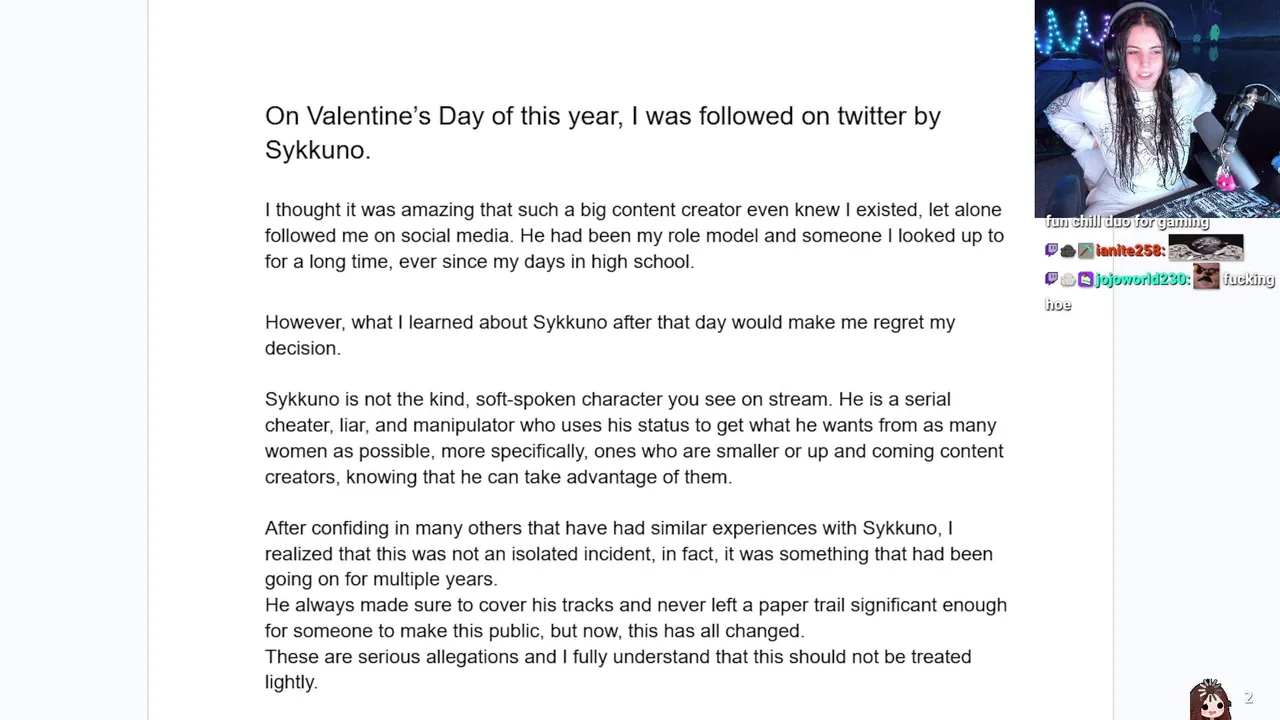The width and height of the screenshot is (1280, 720).
Task: Click the white cloud badge beside jojoworld230
Action: tap(1068, 280)
